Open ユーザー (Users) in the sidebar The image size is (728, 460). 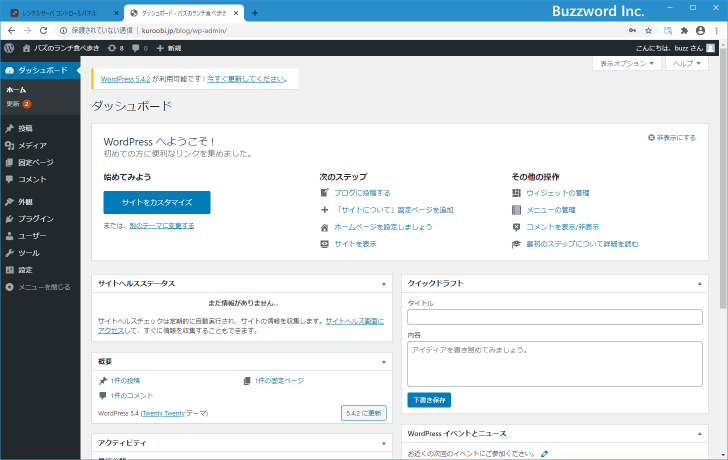[x=32, y=236]
